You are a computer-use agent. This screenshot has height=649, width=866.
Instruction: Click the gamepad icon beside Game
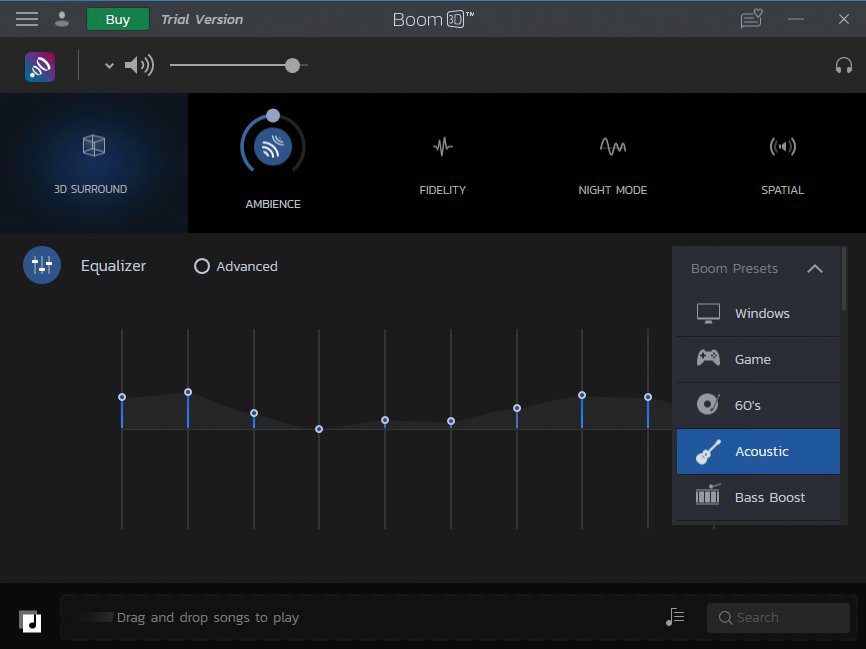(x=708, y=358)
